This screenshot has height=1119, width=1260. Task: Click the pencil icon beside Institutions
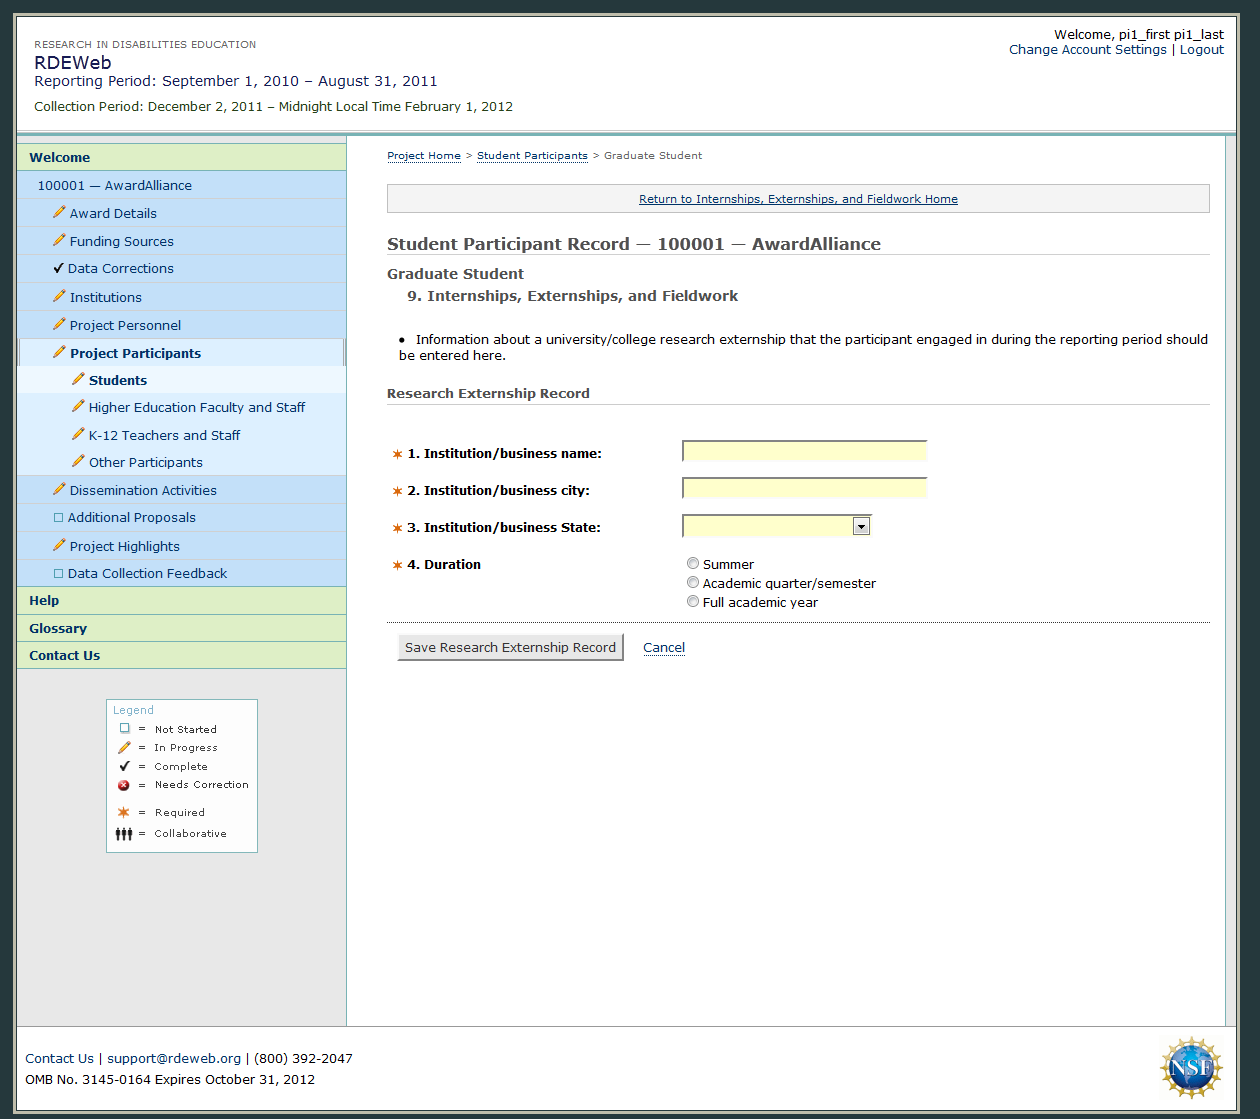click(59, 297)
